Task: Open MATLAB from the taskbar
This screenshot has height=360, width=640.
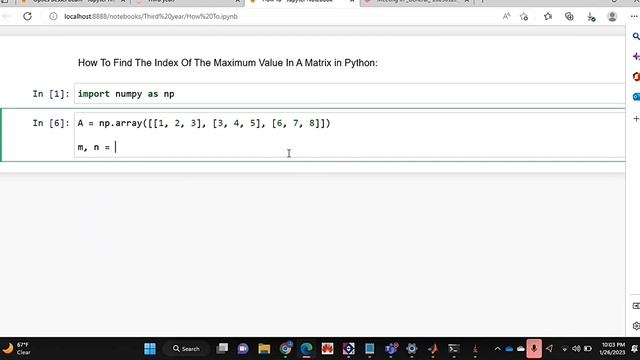Action: [433, 349]
